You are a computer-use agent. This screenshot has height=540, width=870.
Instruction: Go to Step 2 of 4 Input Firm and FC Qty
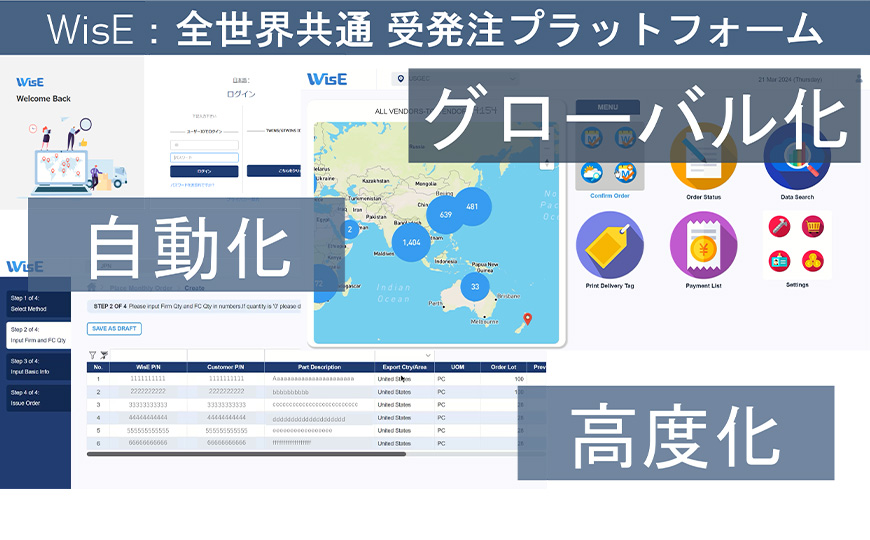tap(38, 335)
